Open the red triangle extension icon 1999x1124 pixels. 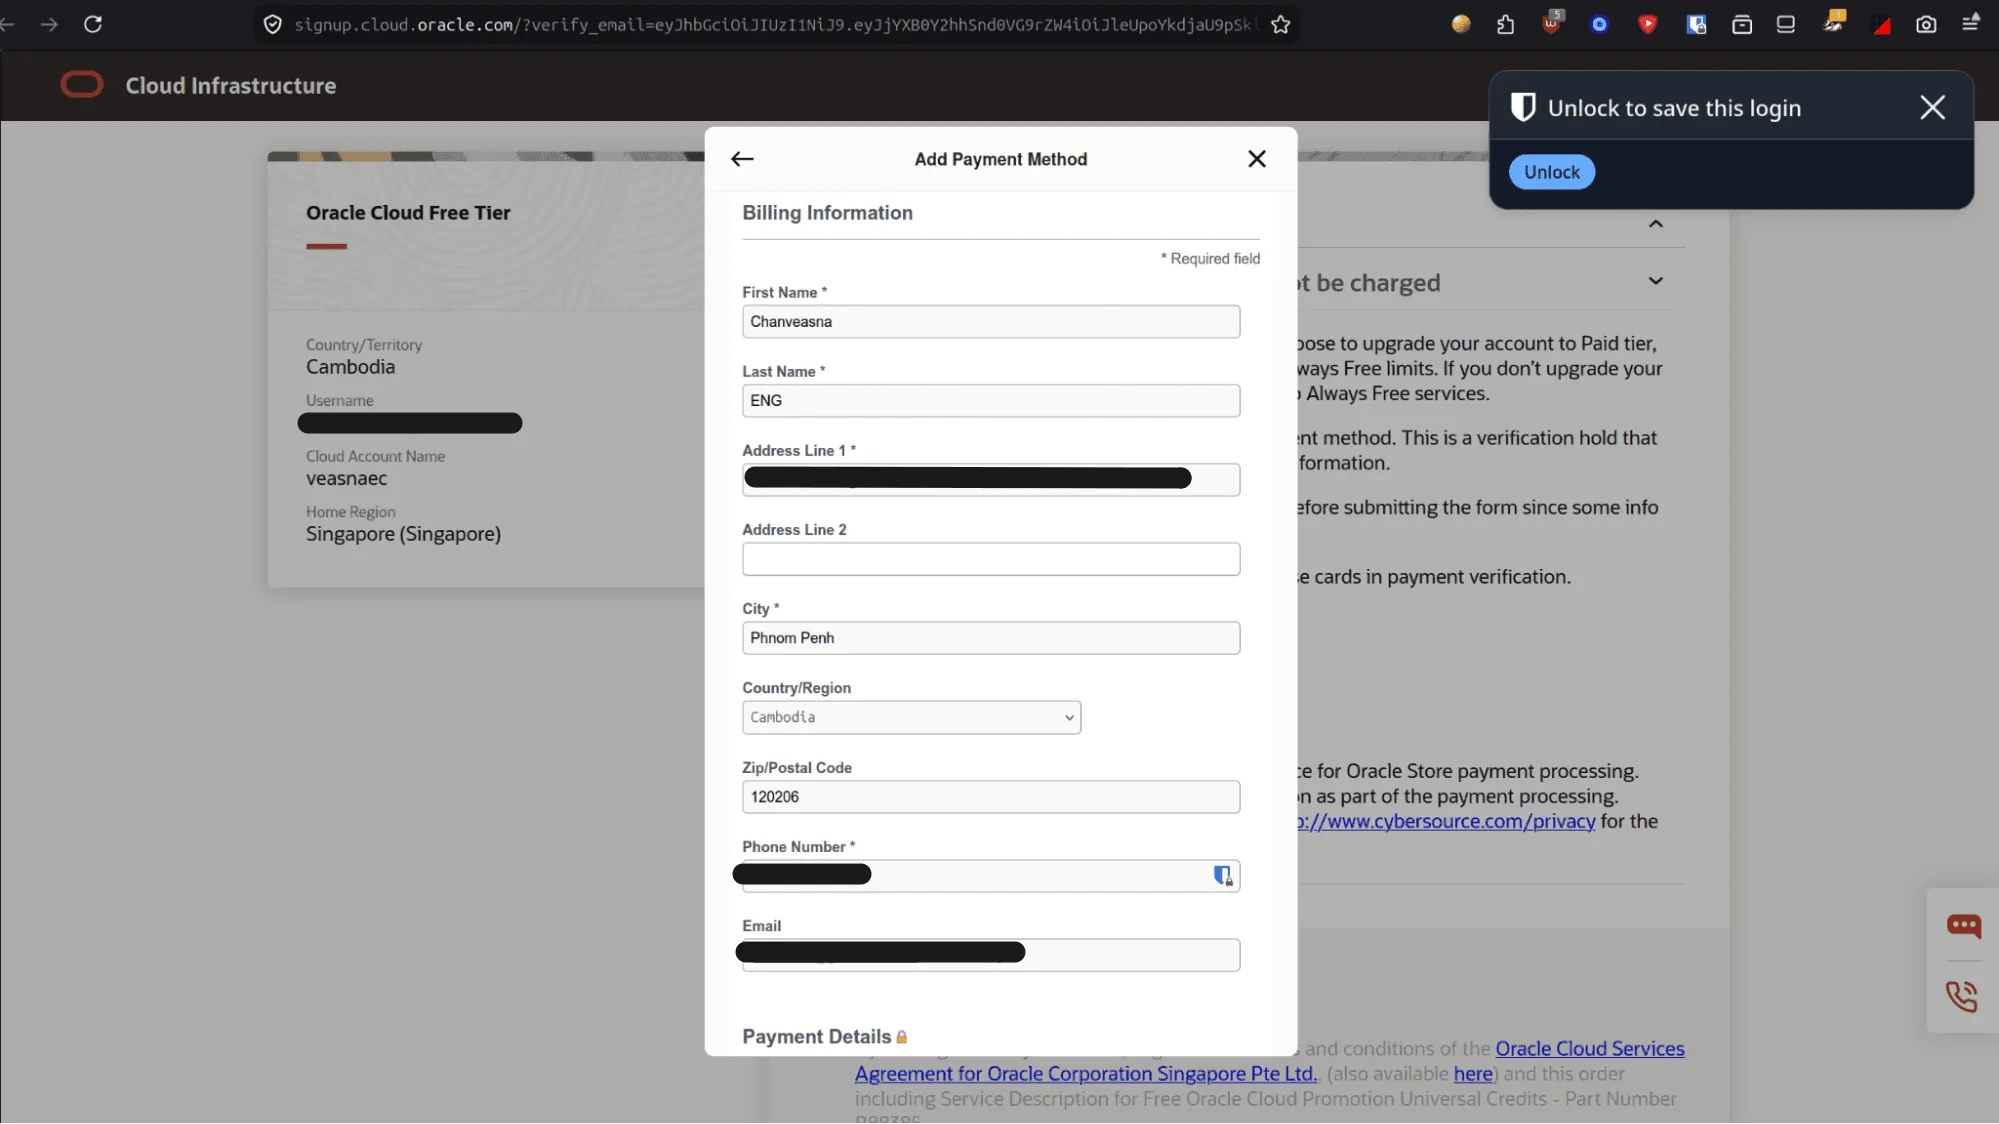1882,26
